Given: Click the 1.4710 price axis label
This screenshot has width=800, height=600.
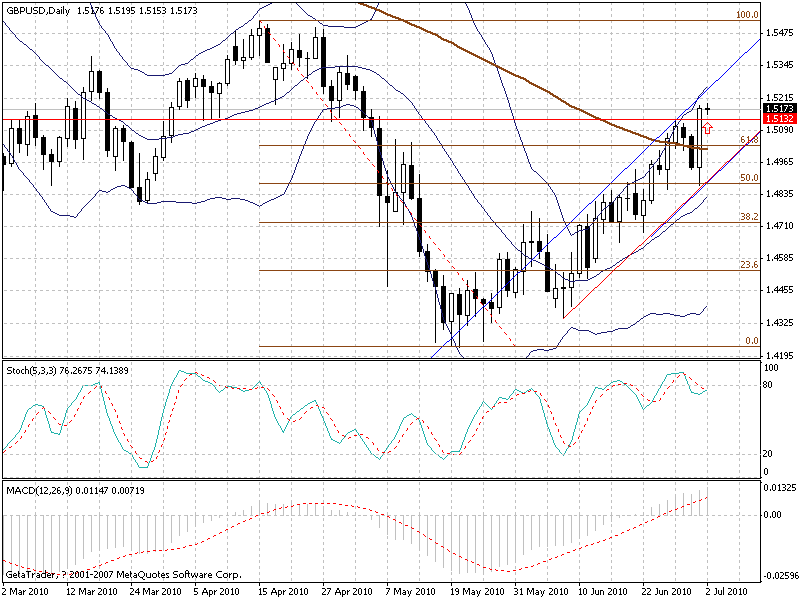Looking at the screenshot, I should click(780, 226).
